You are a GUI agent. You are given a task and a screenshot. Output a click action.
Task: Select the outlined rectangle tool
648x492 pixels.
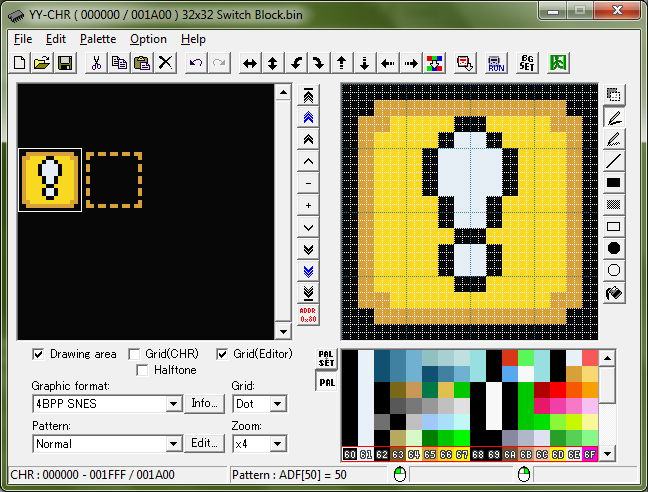click(x=614, y=226)
